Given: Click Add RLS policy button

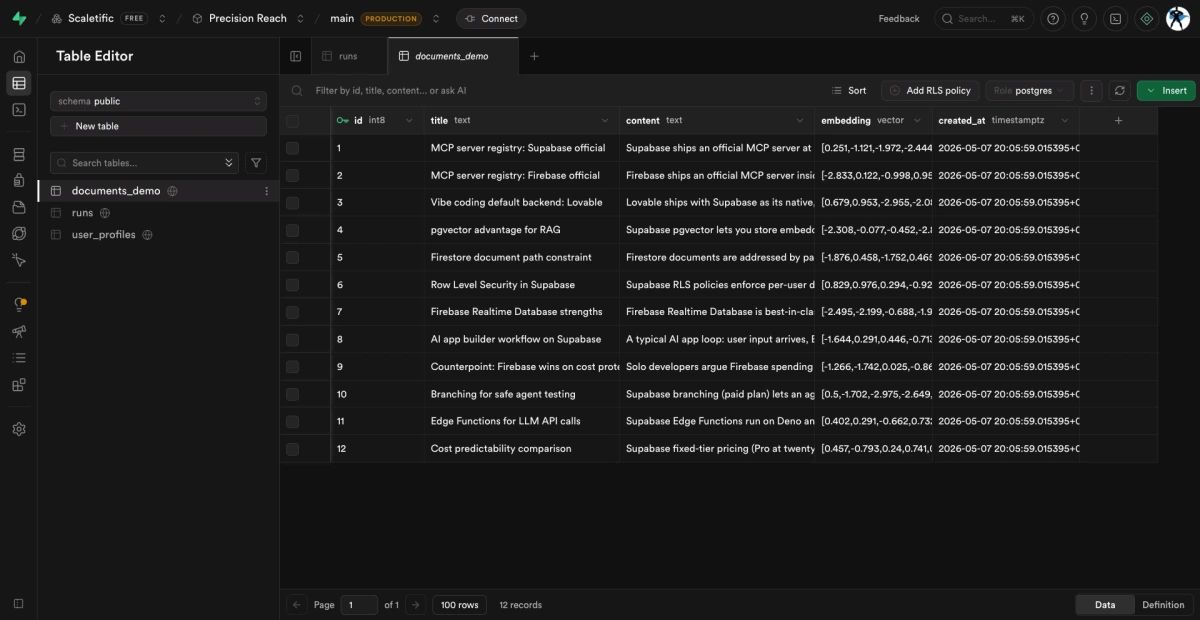Looking at the screenshot, I should [930, 90].
